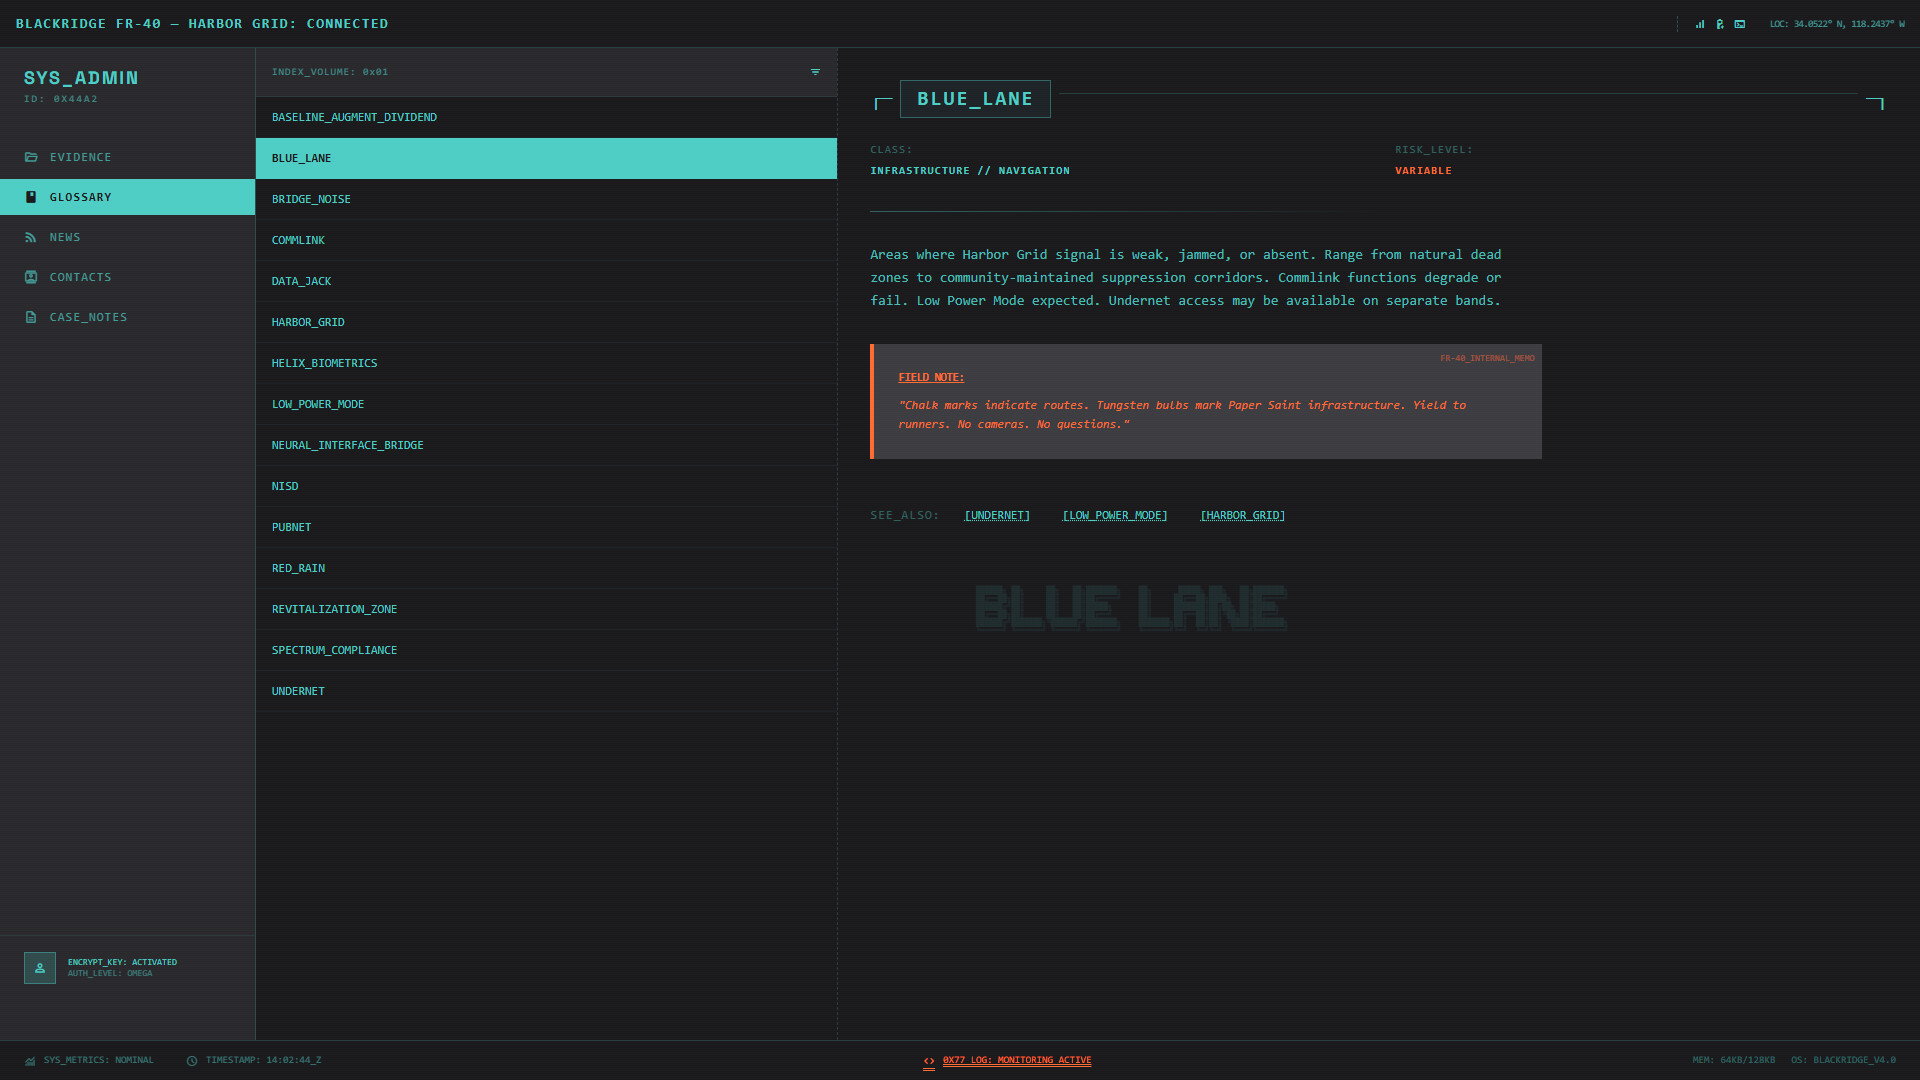Select the NEURAL_INTERFACE_BRIDGE entry
The height and width of the screenshot is (1080, 1920).
[347, 445]
